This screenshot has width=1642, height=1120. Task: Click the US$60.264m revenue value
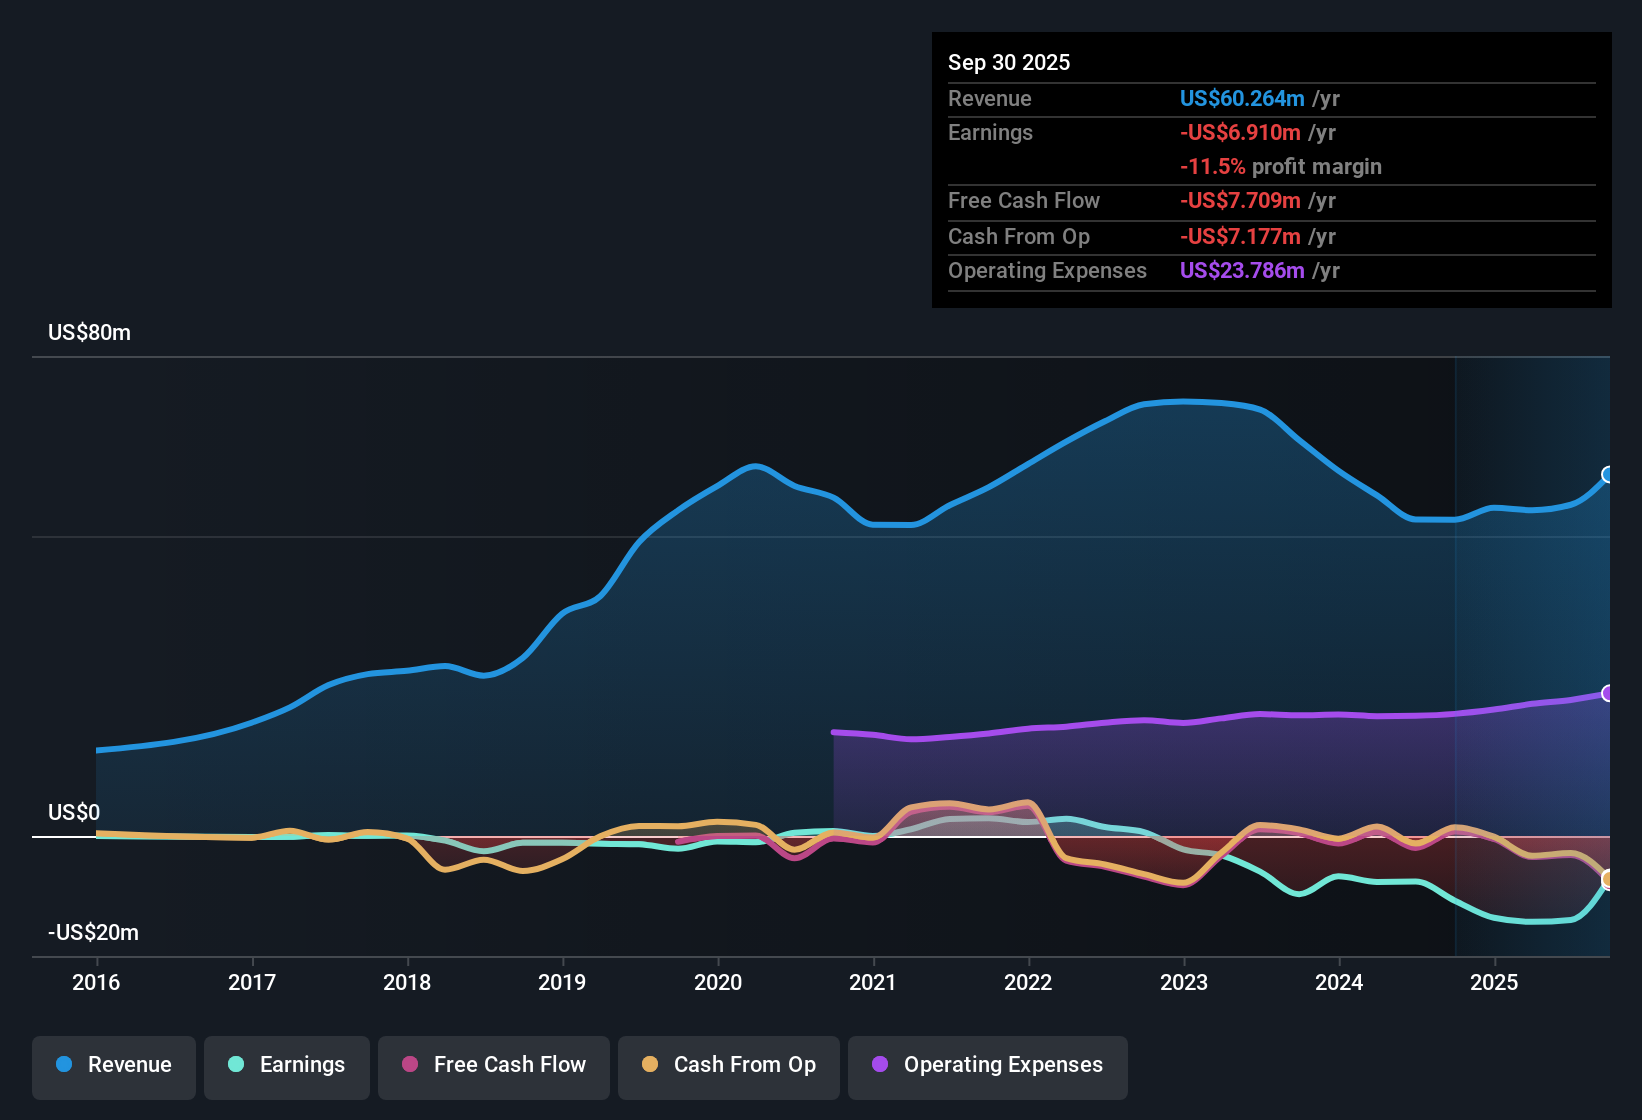coord(1241,99)
